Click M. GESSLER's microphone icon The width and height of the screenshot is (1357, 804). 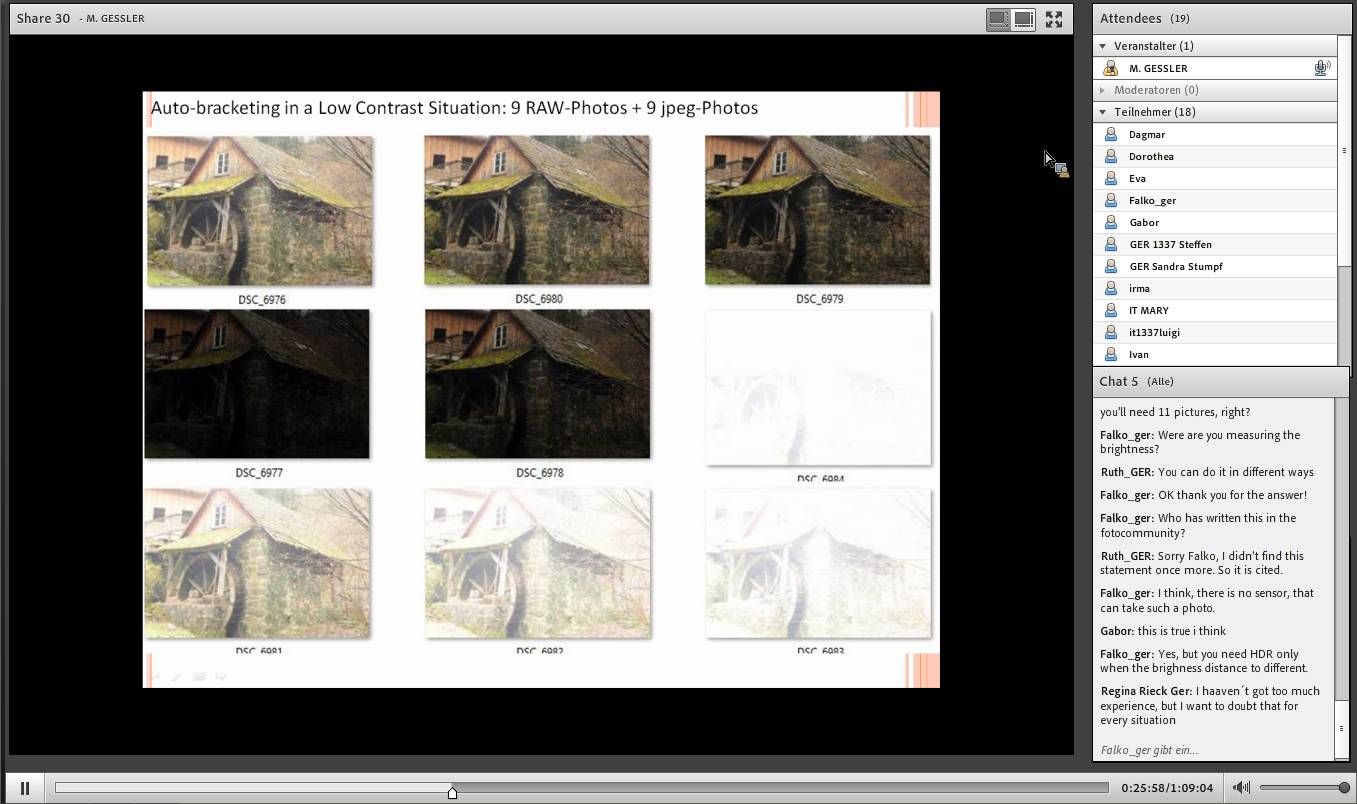click(1321, 68)
